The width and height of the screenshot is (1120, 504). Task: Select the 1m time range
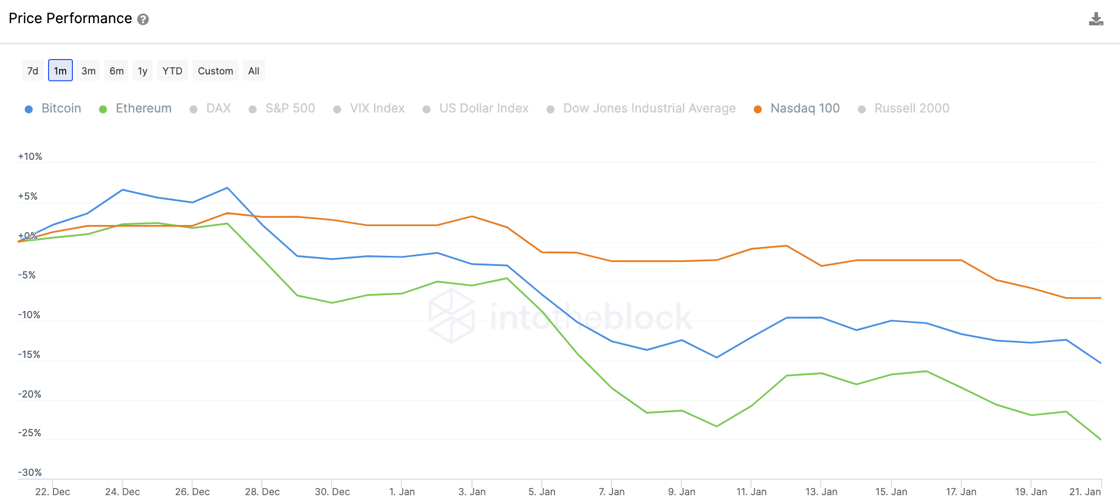click(x=61, y=71)
